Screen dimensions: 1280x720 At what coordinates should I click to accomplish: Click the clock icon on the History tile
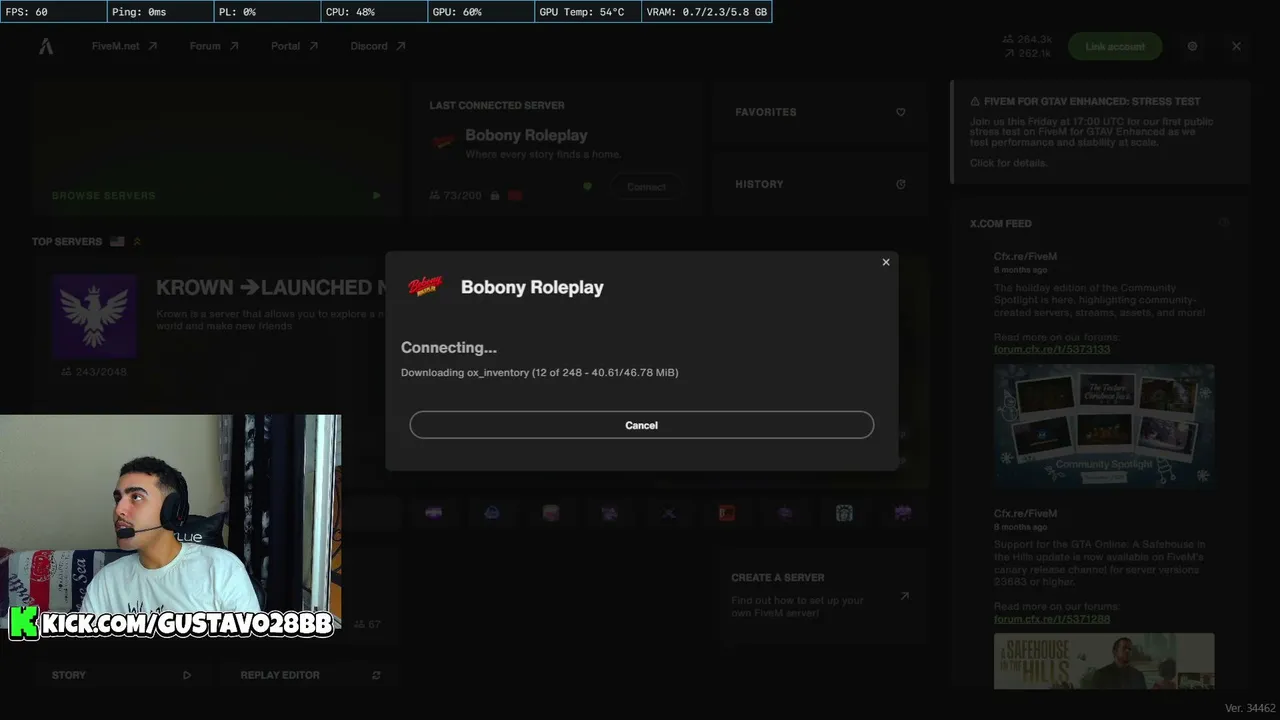click(900, 184)
